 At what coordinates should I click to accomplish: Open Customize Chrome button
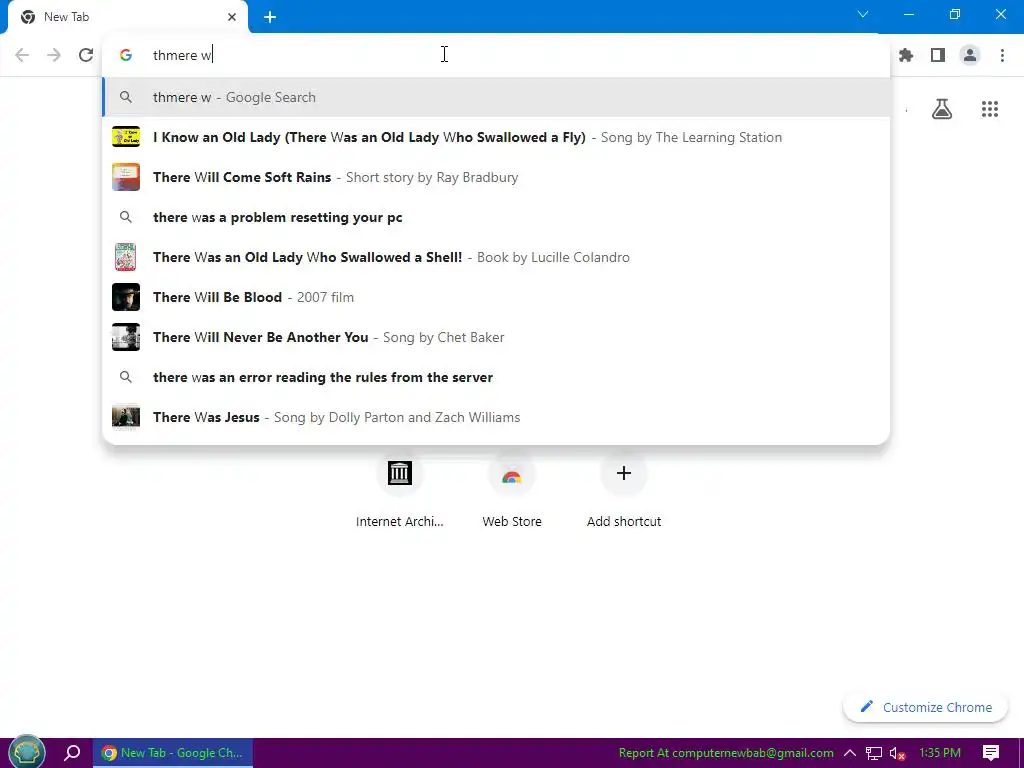click(925, 707)
